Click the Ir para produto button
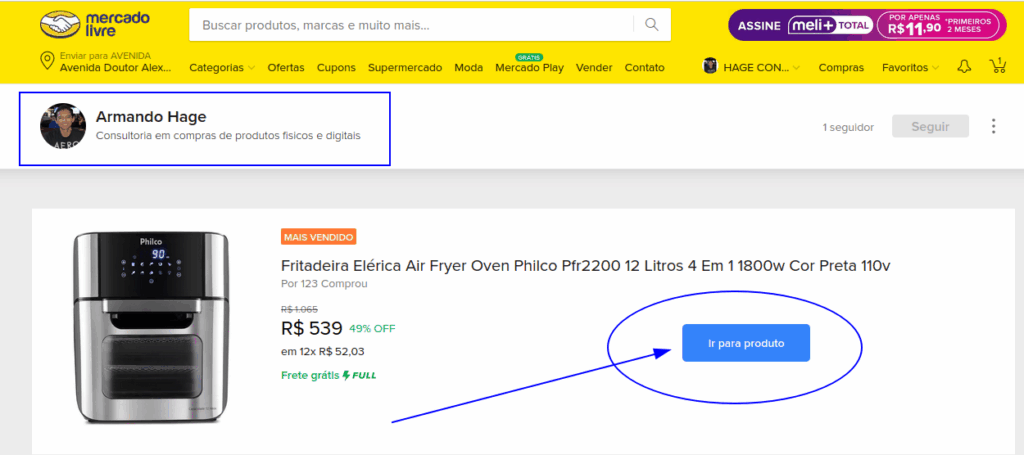Screen dimensions: 1024x455 pos(746,343)
